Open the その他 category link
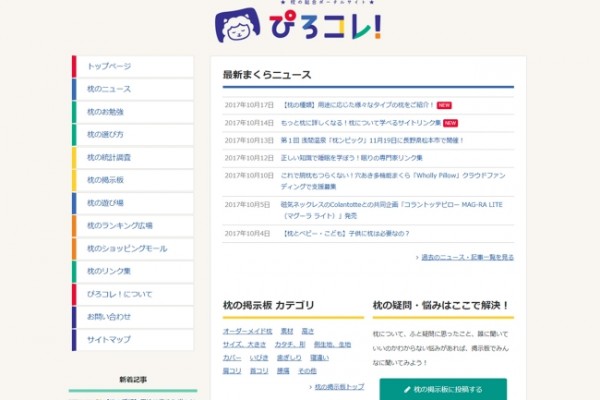The image size is (600, 400). [x=307, y=371]
